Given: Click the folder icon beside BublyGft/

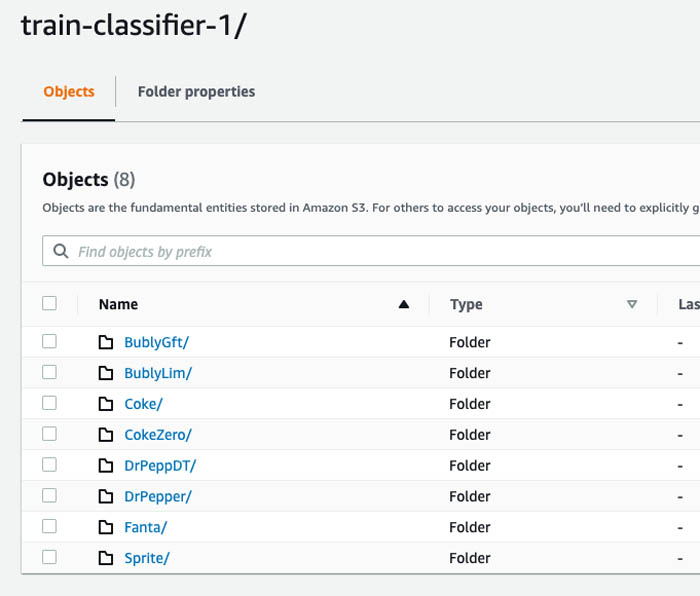Looking at the screenshot, I should [106, 342].
